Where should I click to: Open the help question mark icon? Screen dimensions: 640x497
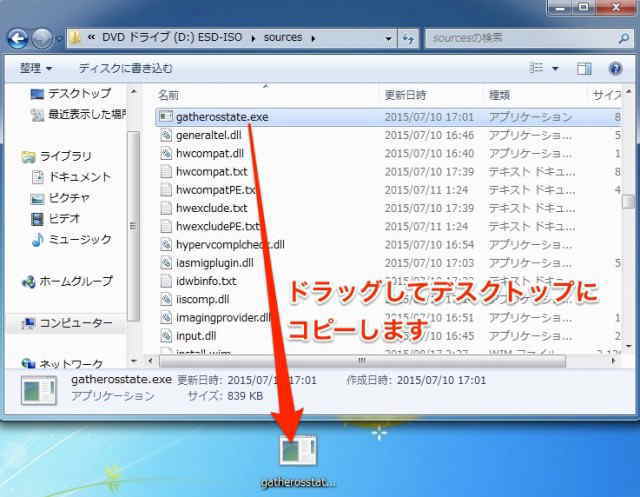pos(615,69)
